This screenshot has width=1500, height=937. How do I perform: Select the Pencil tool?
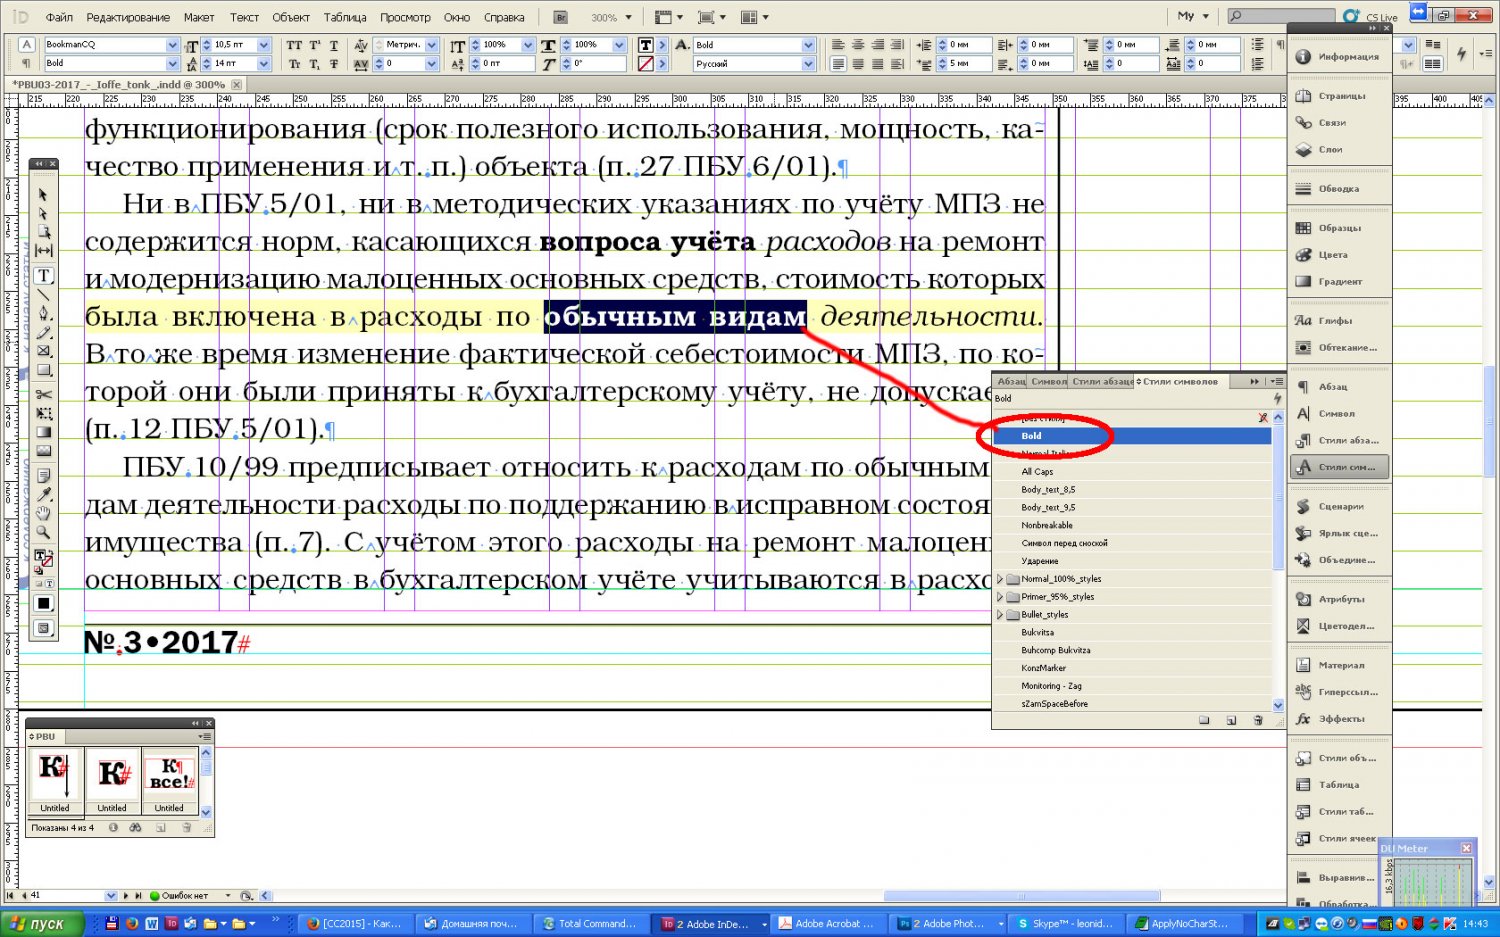click(43, 333)
